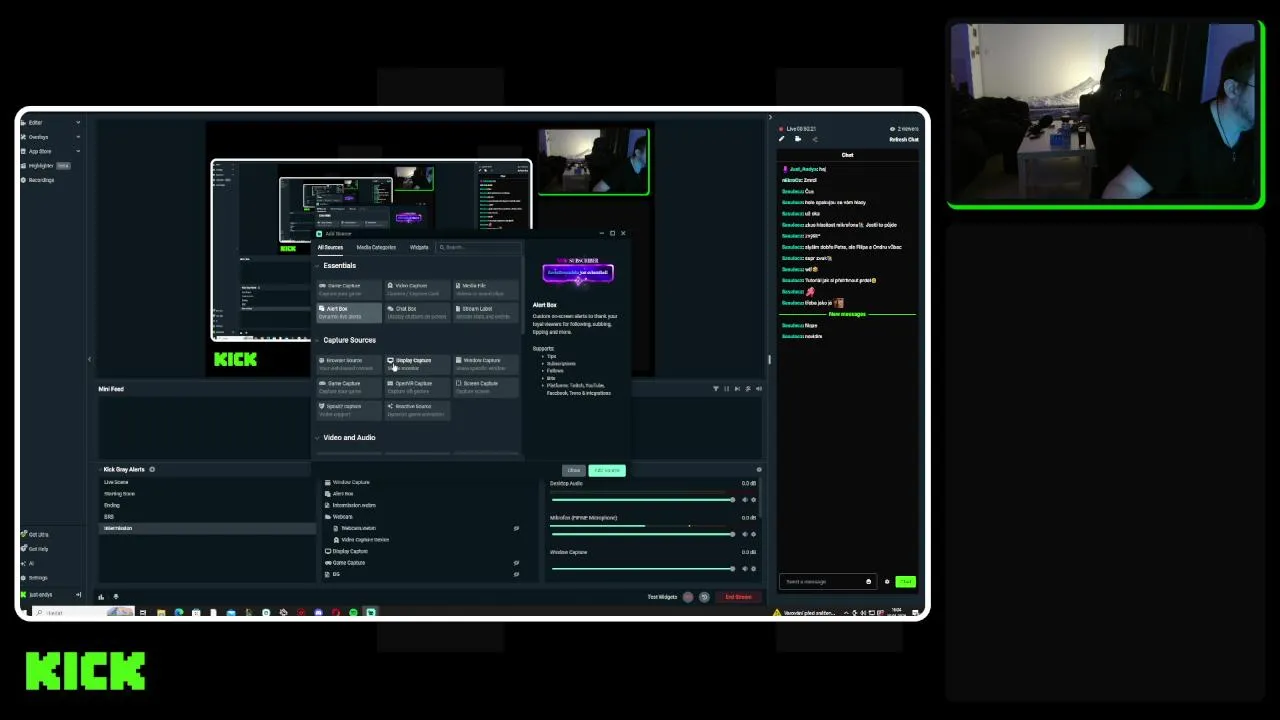Open Settings in the left sidebar
This screenshot has height=720, width=1280.
(35, 578)
